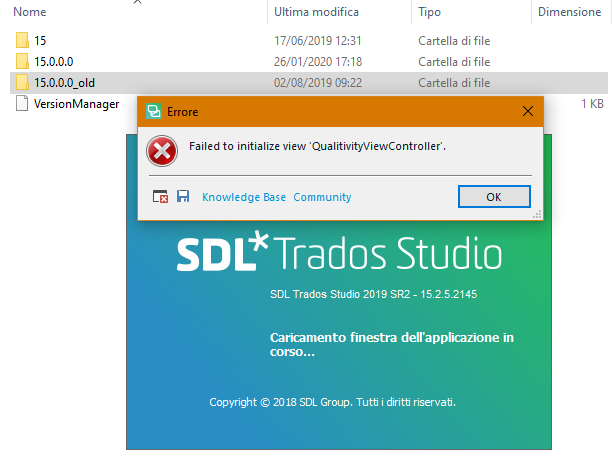The image size is (612, 456).
Task: Sort by the Tipo column header
Action: (429, 12)
